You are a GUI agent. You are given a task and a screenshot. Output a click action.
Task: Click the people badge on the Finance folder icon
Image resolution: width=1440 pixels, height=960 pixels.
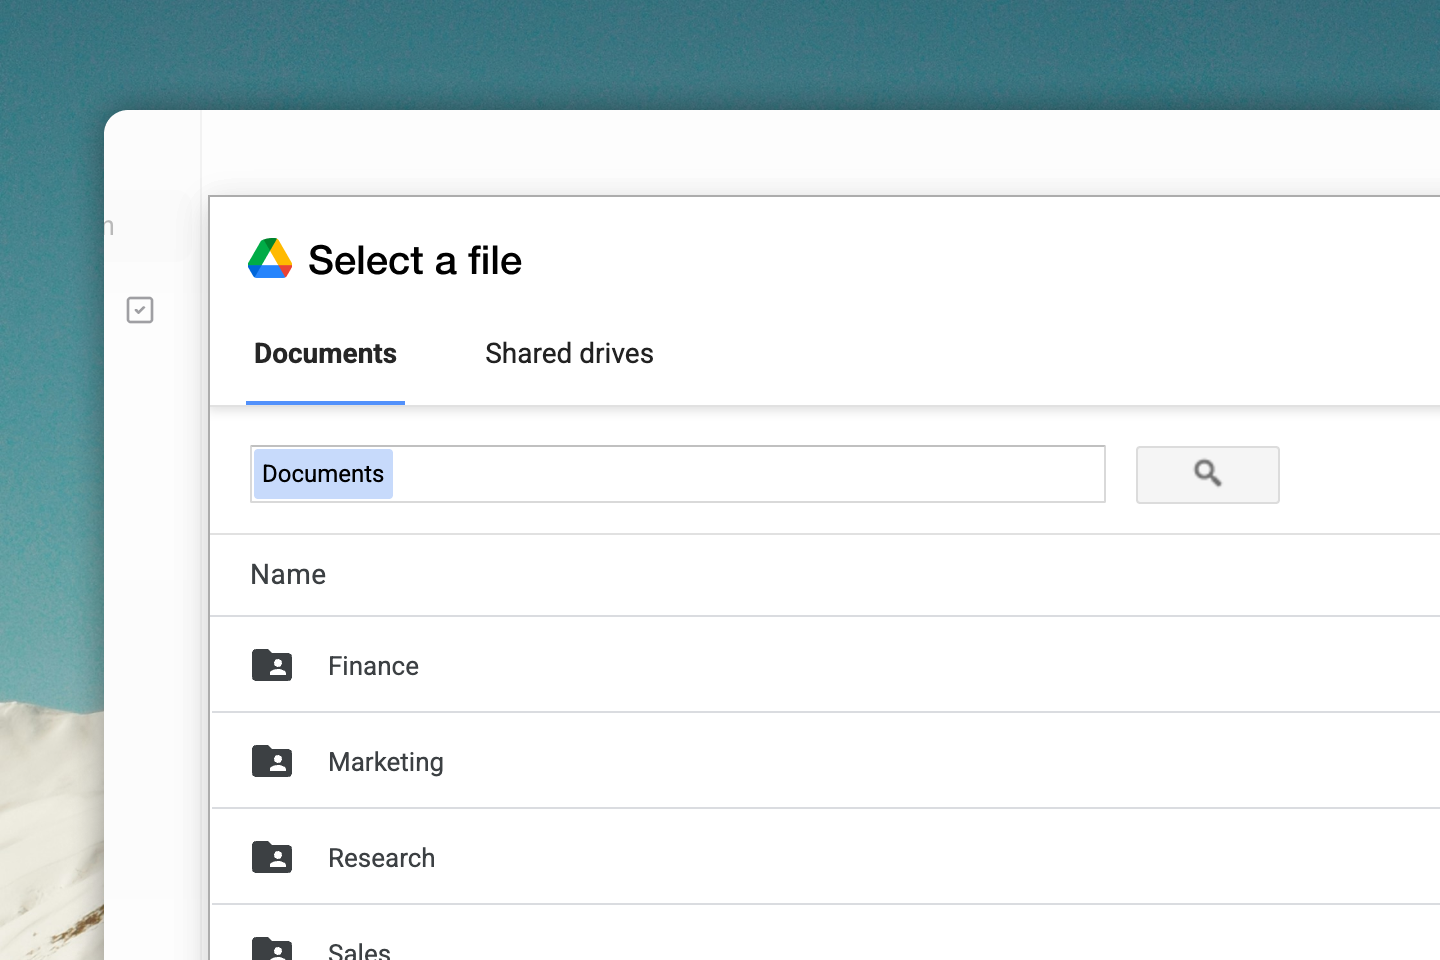pos(276,669)
